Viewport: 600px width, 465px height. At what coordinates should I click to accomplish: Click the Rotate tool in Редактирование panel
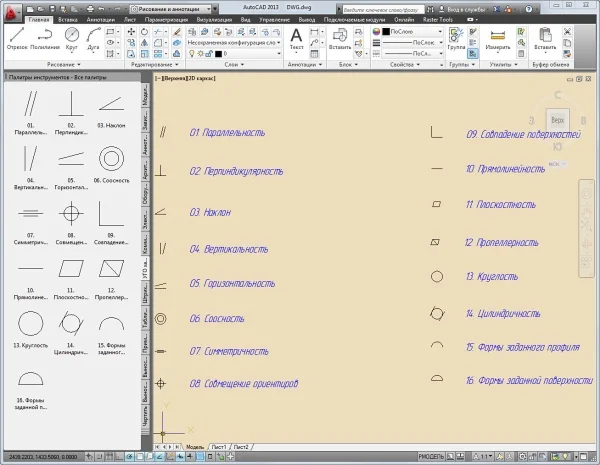[x=144, y=32]
